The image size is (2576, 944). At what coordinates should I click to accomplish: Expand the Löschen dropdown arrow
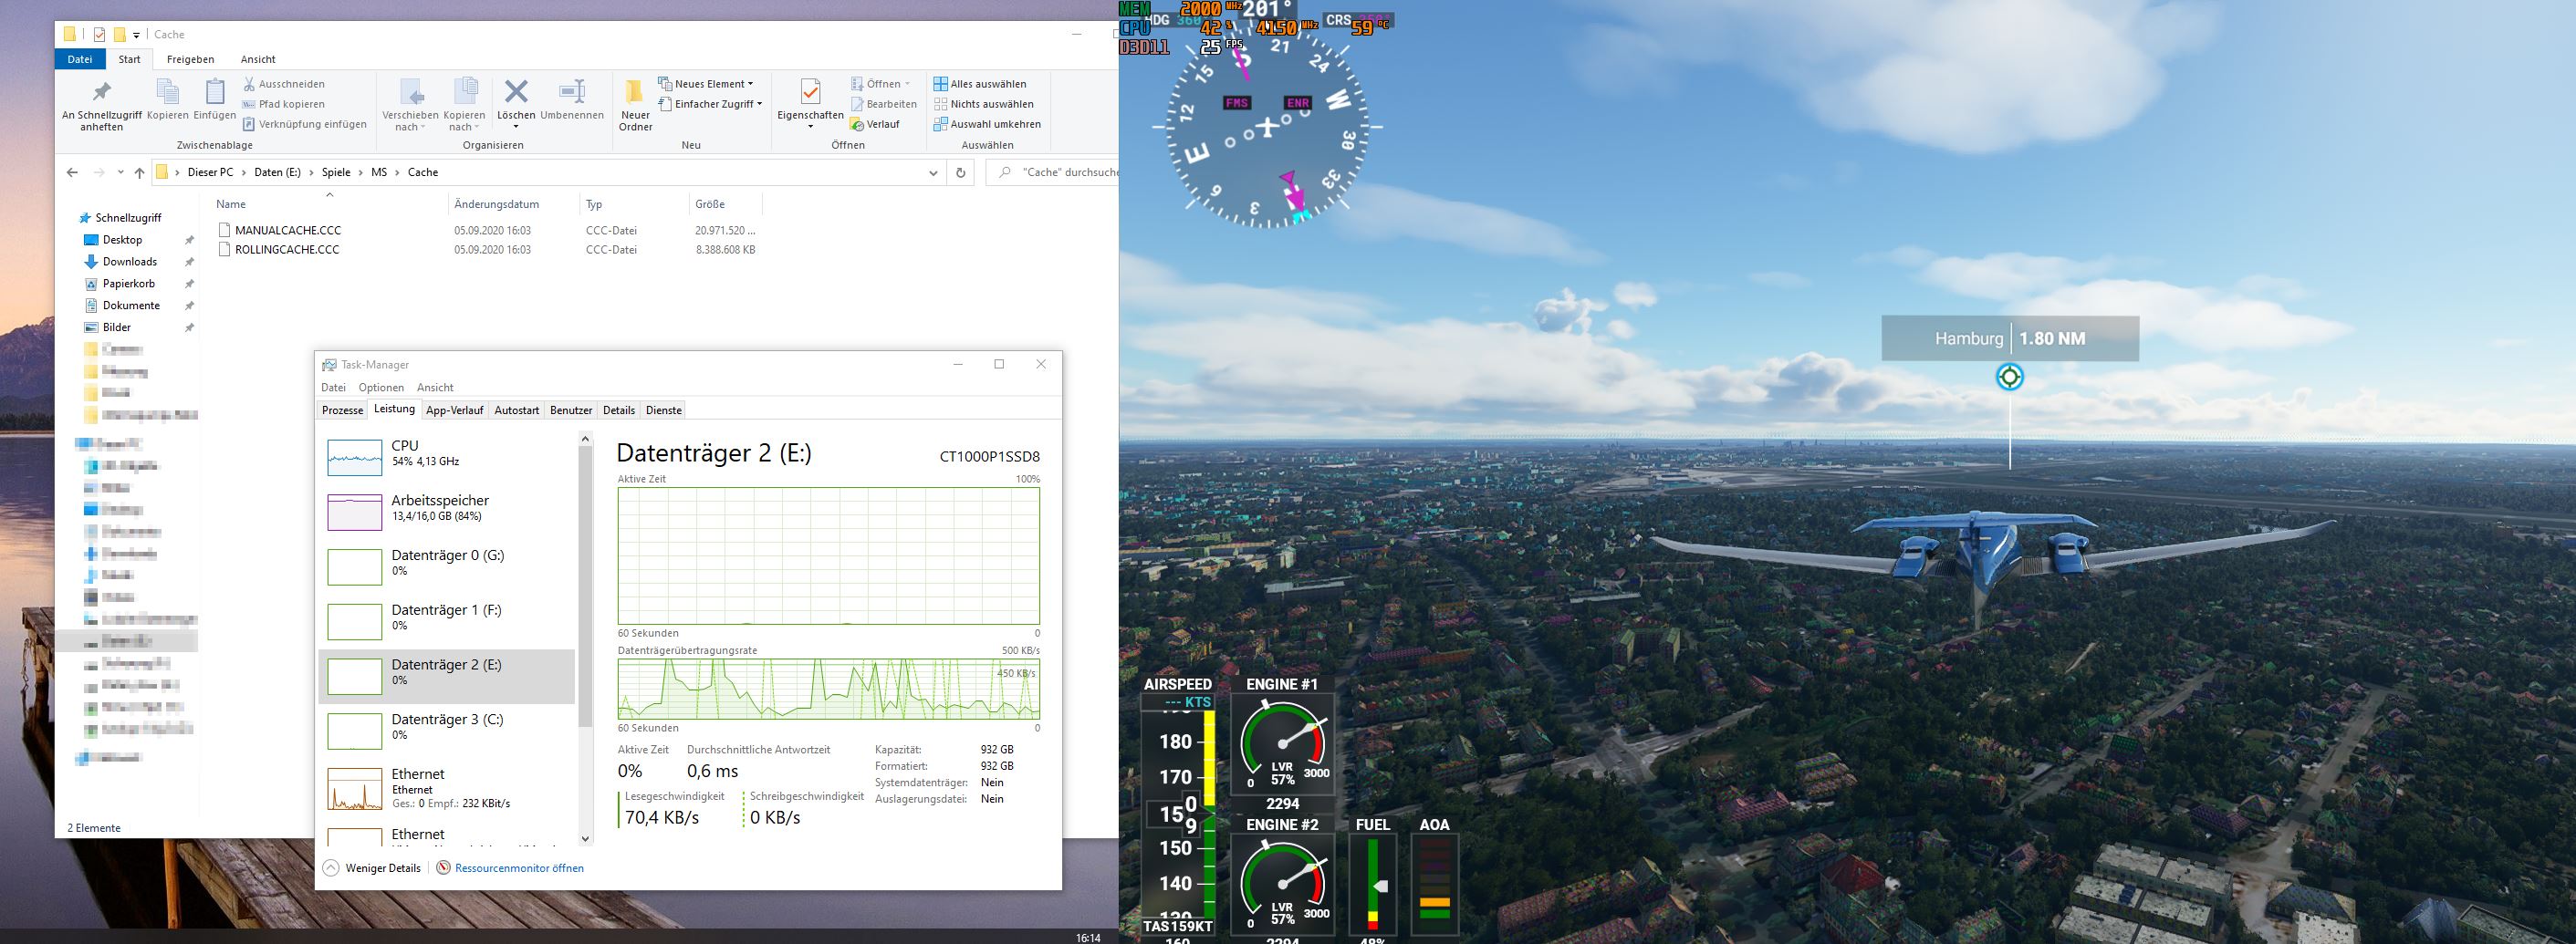pos(516,126)
